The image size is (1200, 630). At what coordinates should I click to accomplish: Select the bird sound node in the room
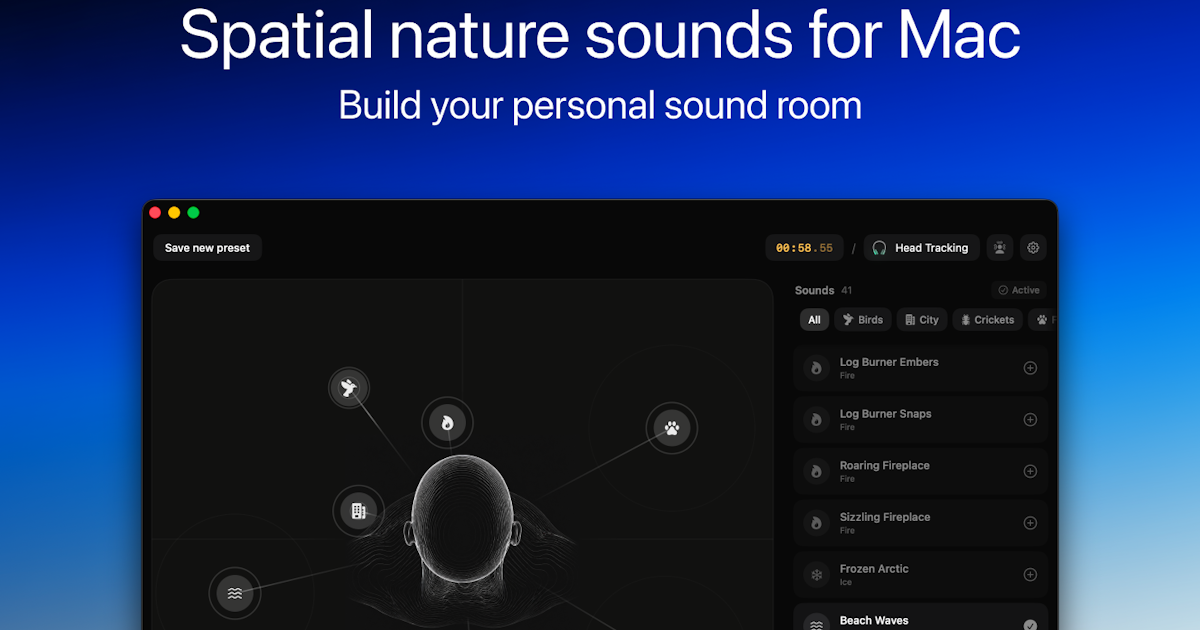349,387
